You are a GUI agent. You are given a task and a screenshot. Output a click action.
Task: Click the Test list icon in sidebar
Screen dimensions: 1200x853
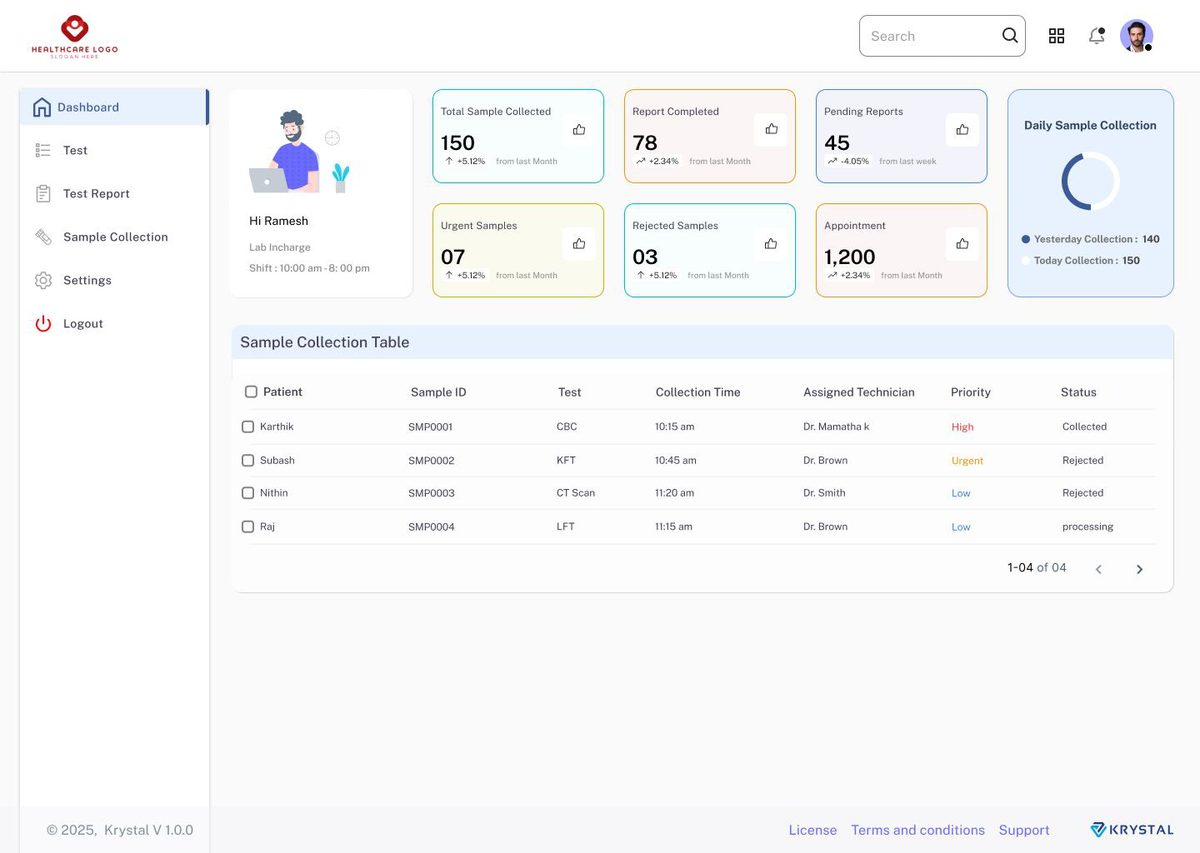tap(43, 150)
